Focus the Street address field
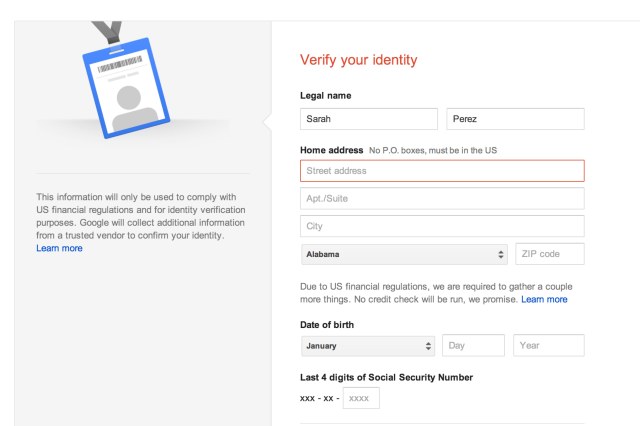This screenshot has height=426, width=640. [442, 171]
